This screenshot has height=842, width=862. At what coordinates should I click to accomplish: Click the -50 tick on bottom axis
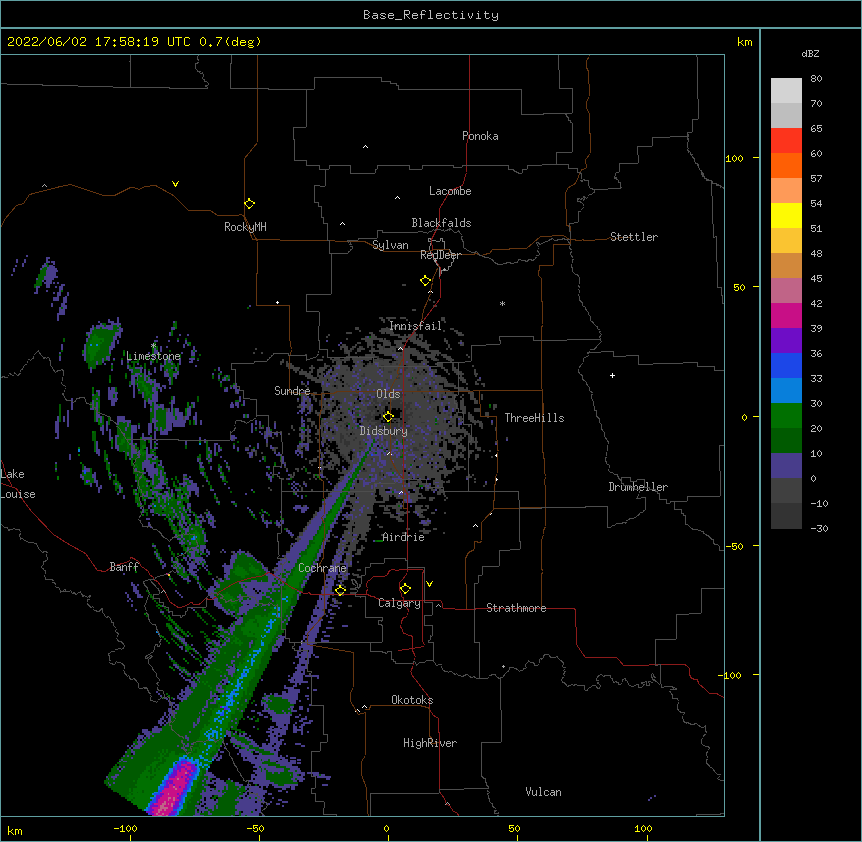click(255, 828)
